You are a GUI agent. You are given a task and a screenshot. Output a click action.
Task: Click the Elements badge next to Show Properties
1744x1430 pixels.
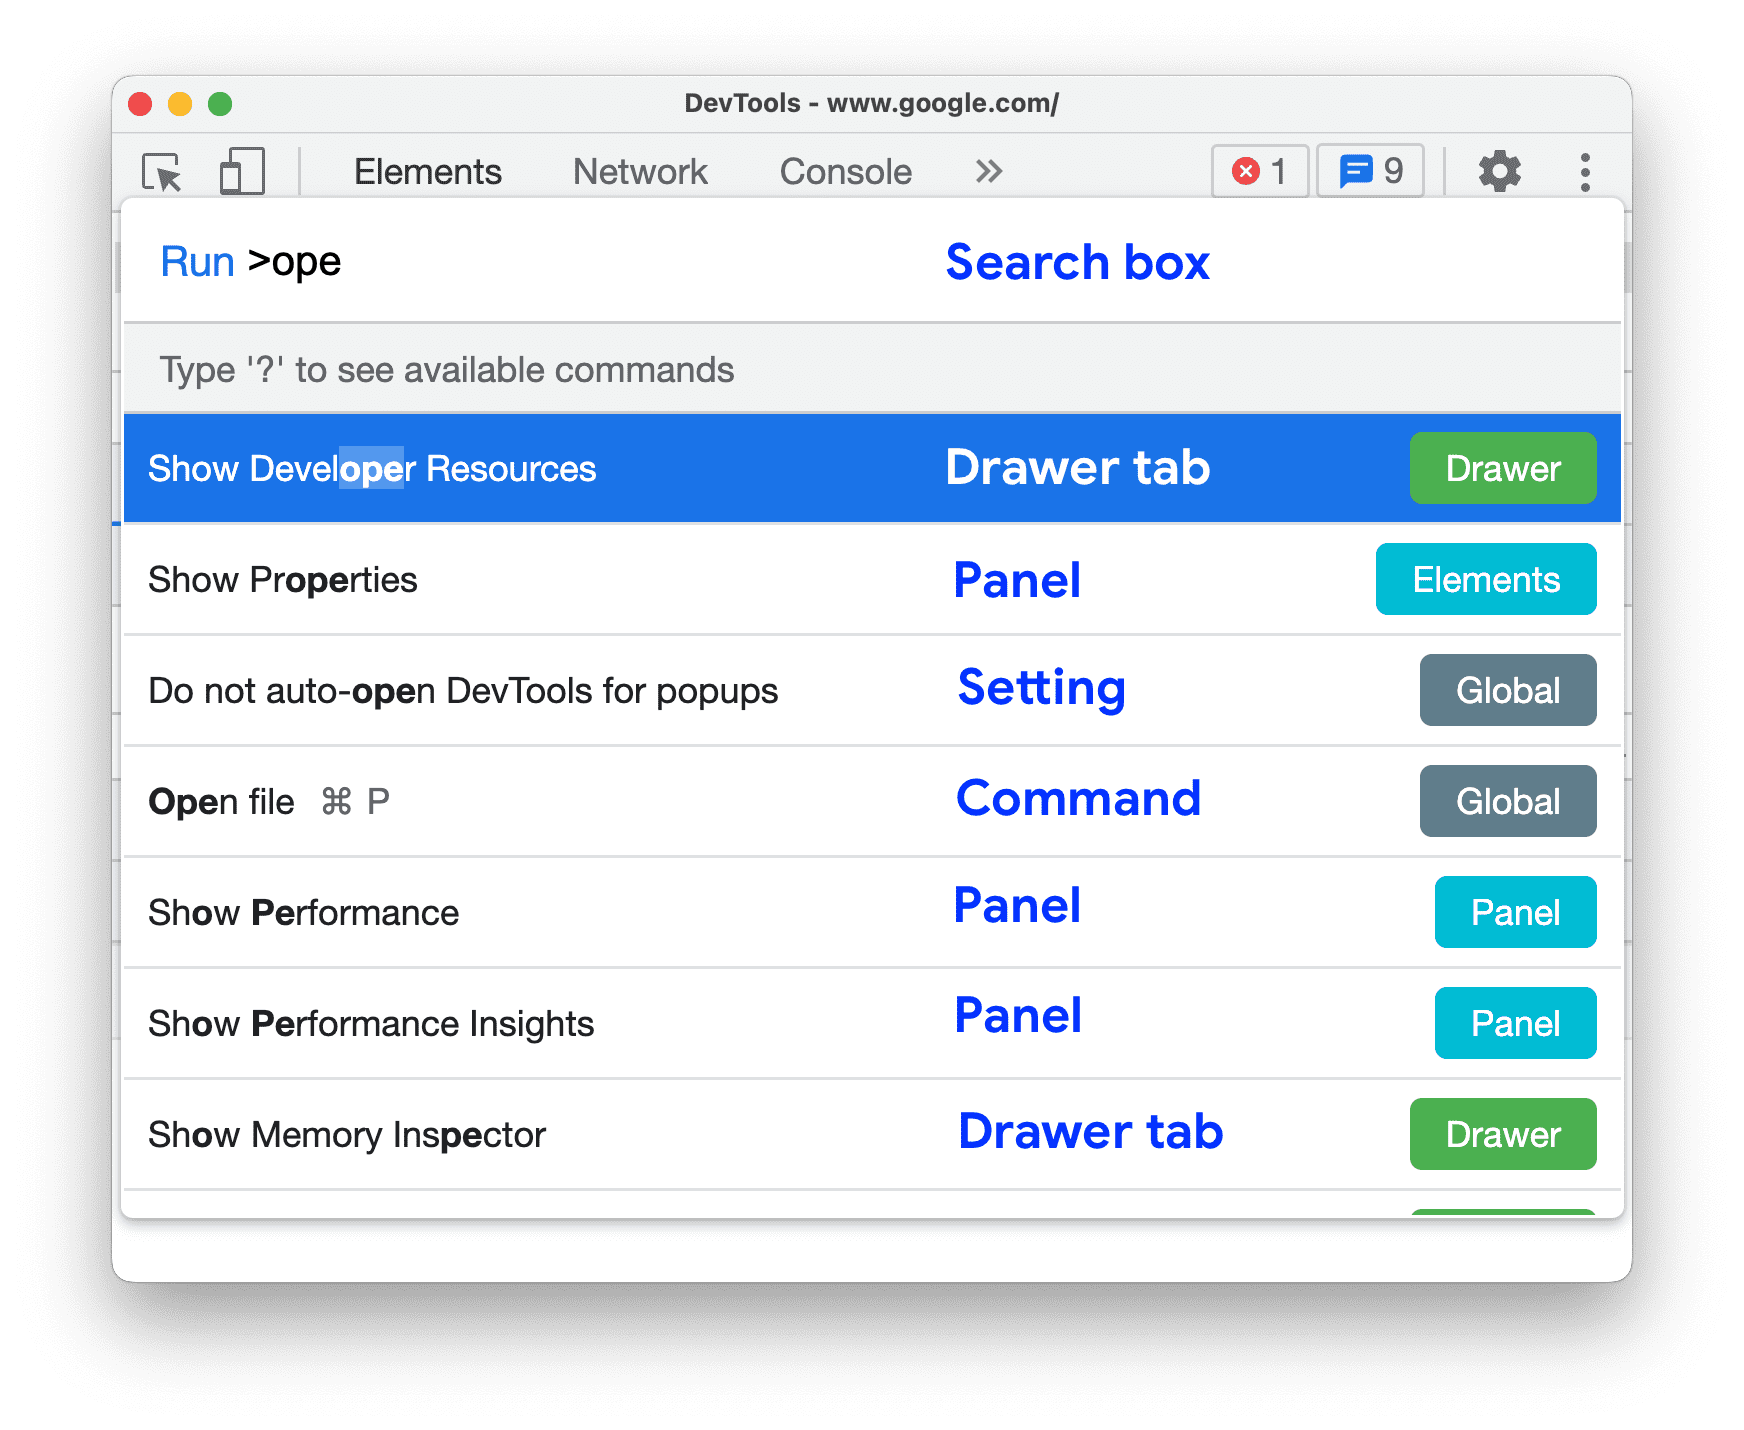tap(1485, 579)
